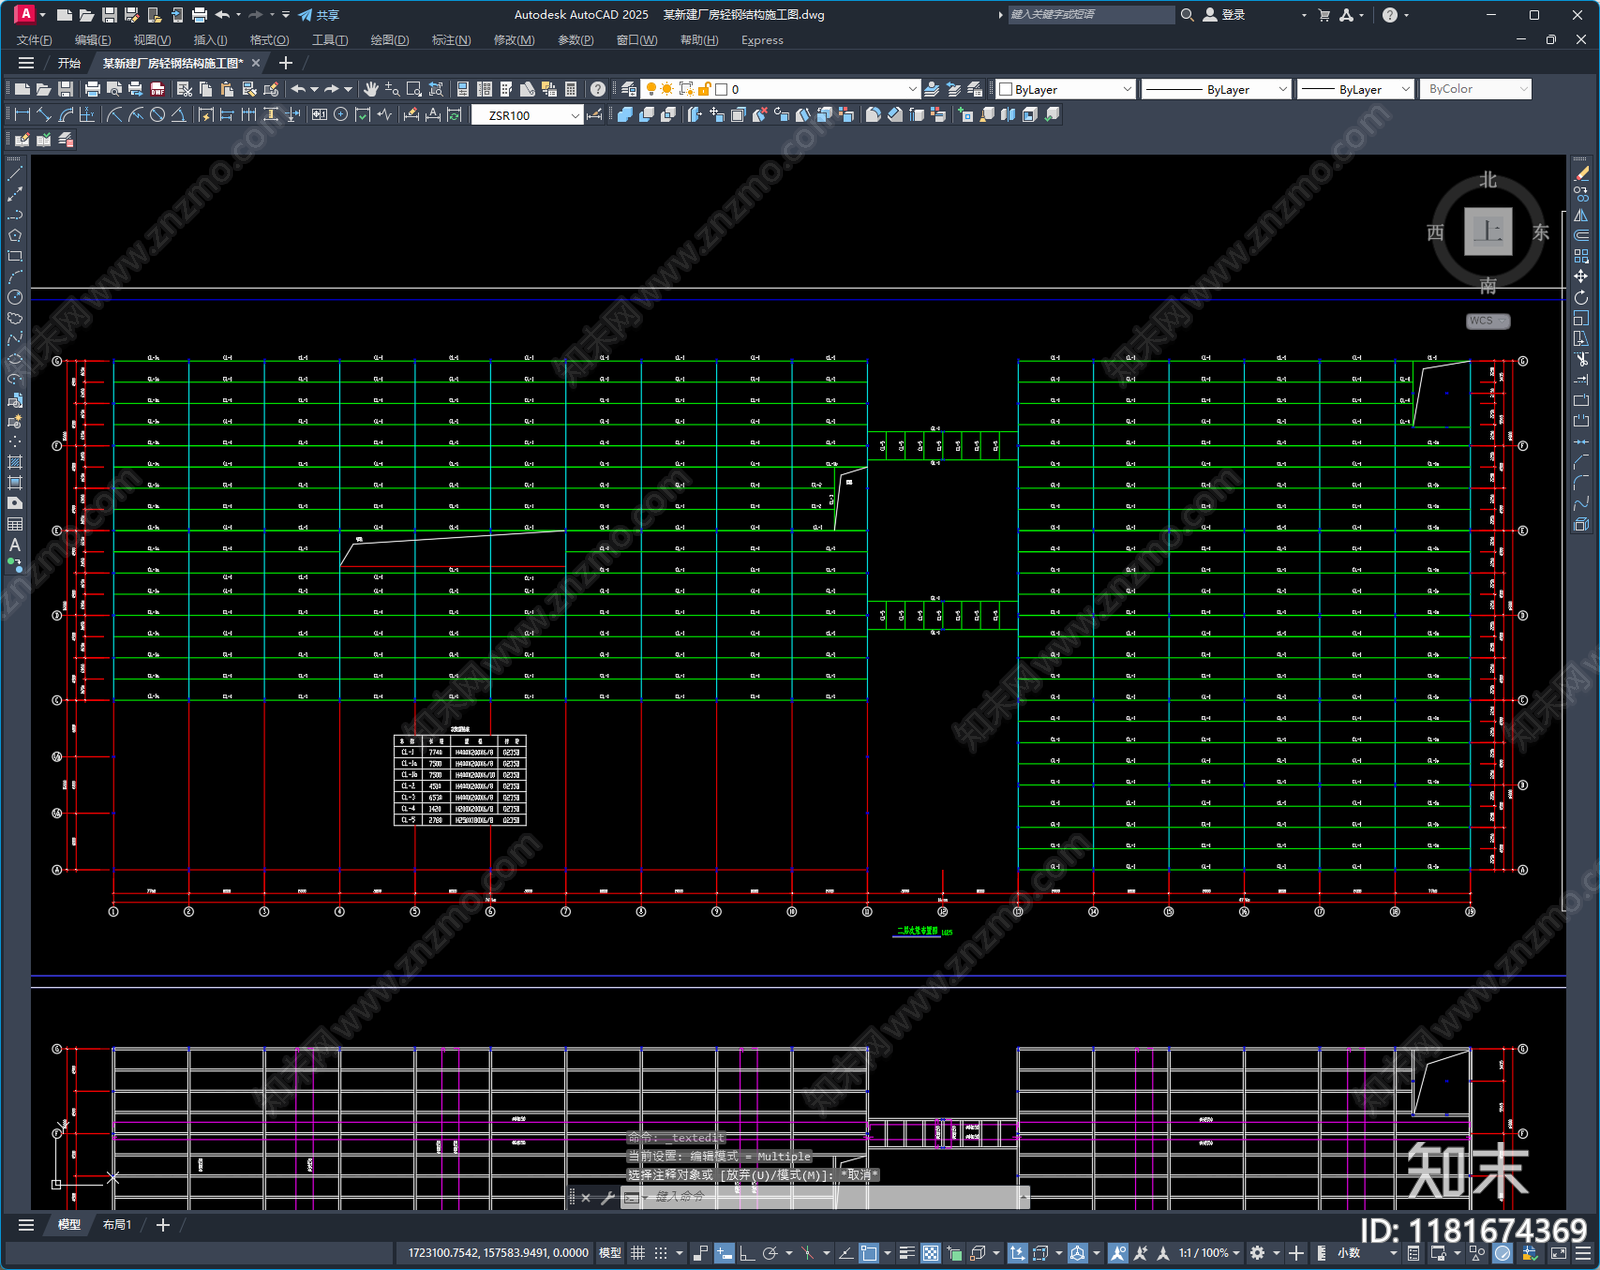Viewport: 1600px width, 1270px height.
Task: Click the ViewCube 上 top face
Action: tap(1488, 232)
